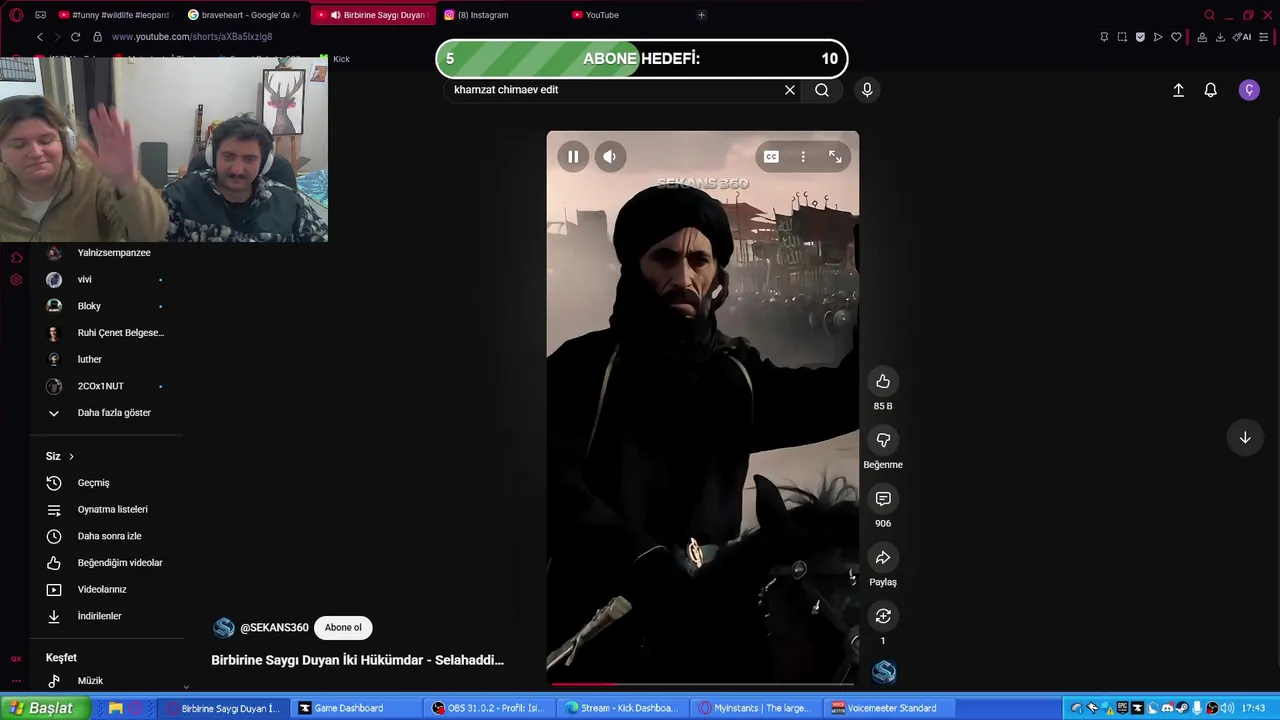Open the Opera AI assistant icon
Screen dimensions: 1280x720
(1242, 37)
